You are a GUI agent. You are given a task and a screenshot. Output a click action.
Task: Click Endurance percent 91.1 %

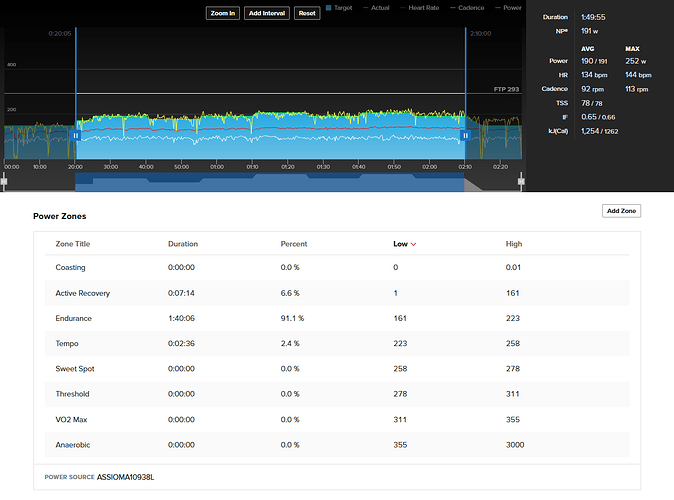[x=292, y=318]
